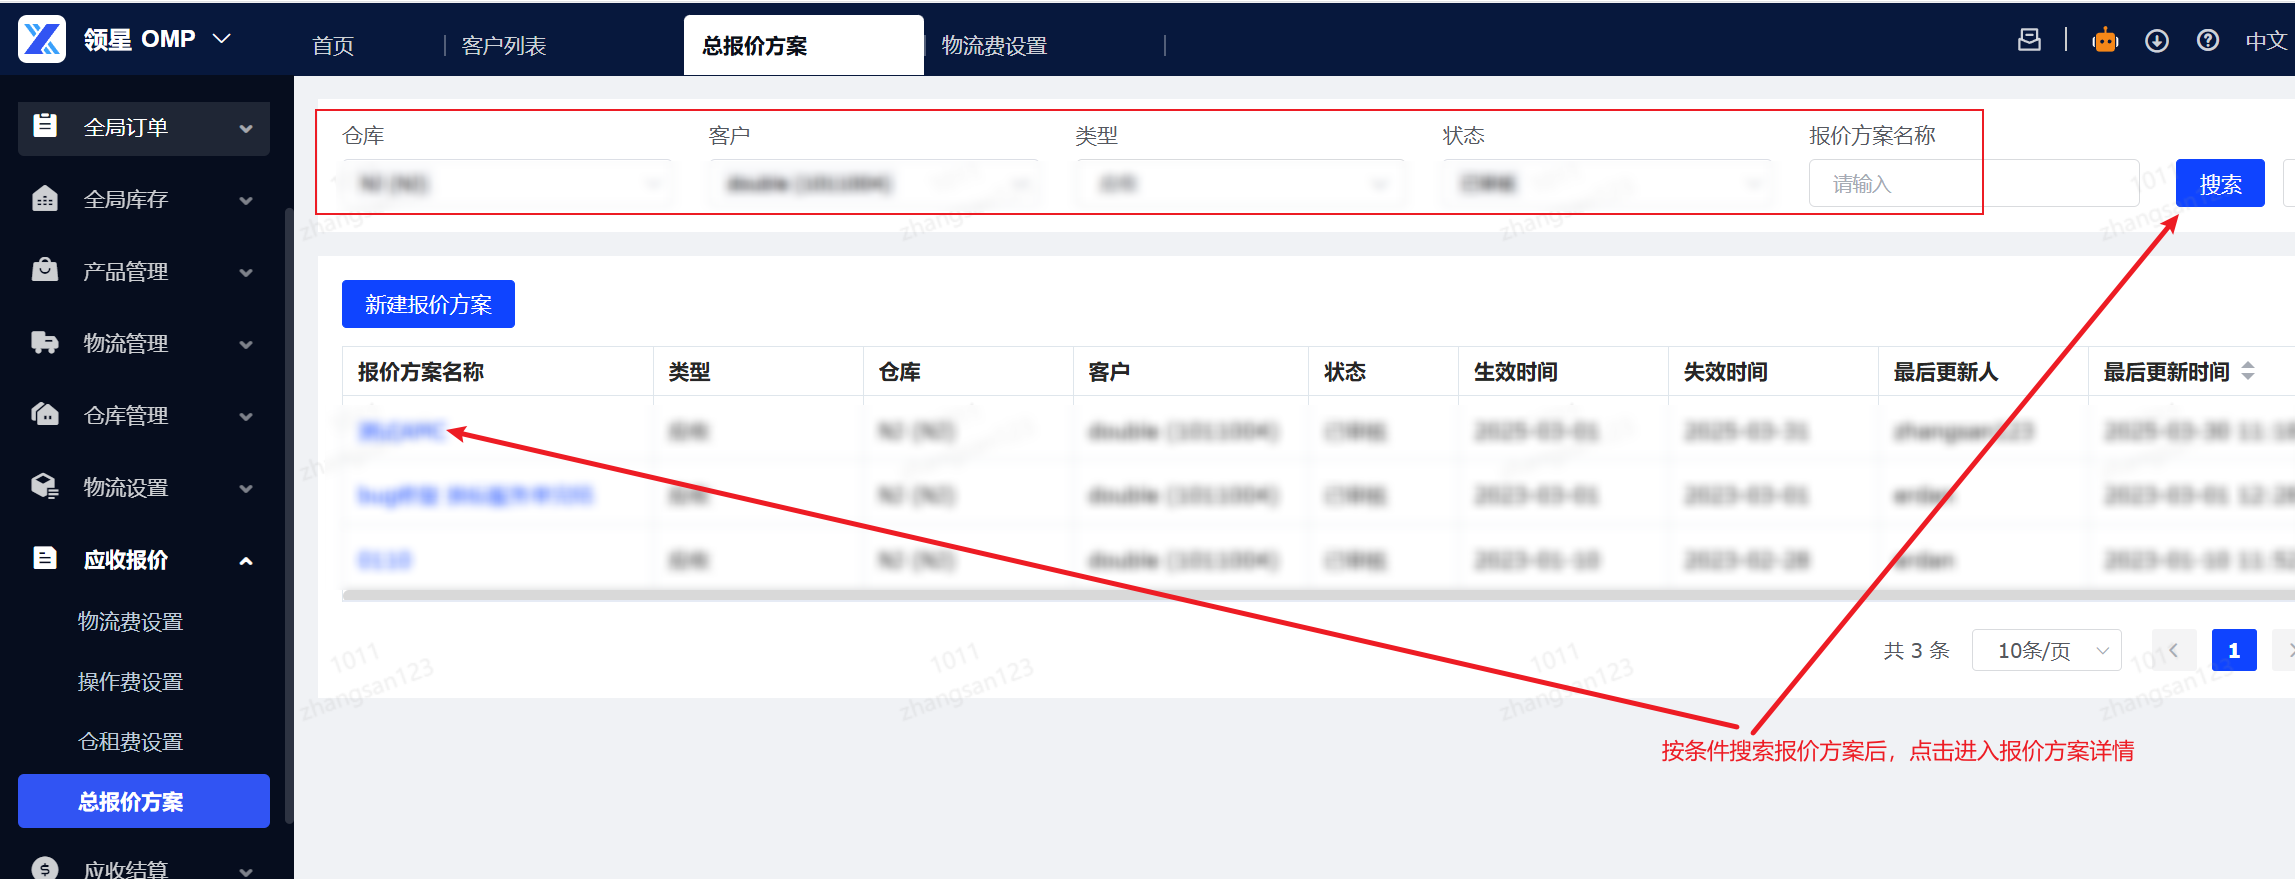The height and width of the screenshot is (879, 2295).
Task: Focus the 报价方案名称 input field
Action: click(x=1974, y=184)
